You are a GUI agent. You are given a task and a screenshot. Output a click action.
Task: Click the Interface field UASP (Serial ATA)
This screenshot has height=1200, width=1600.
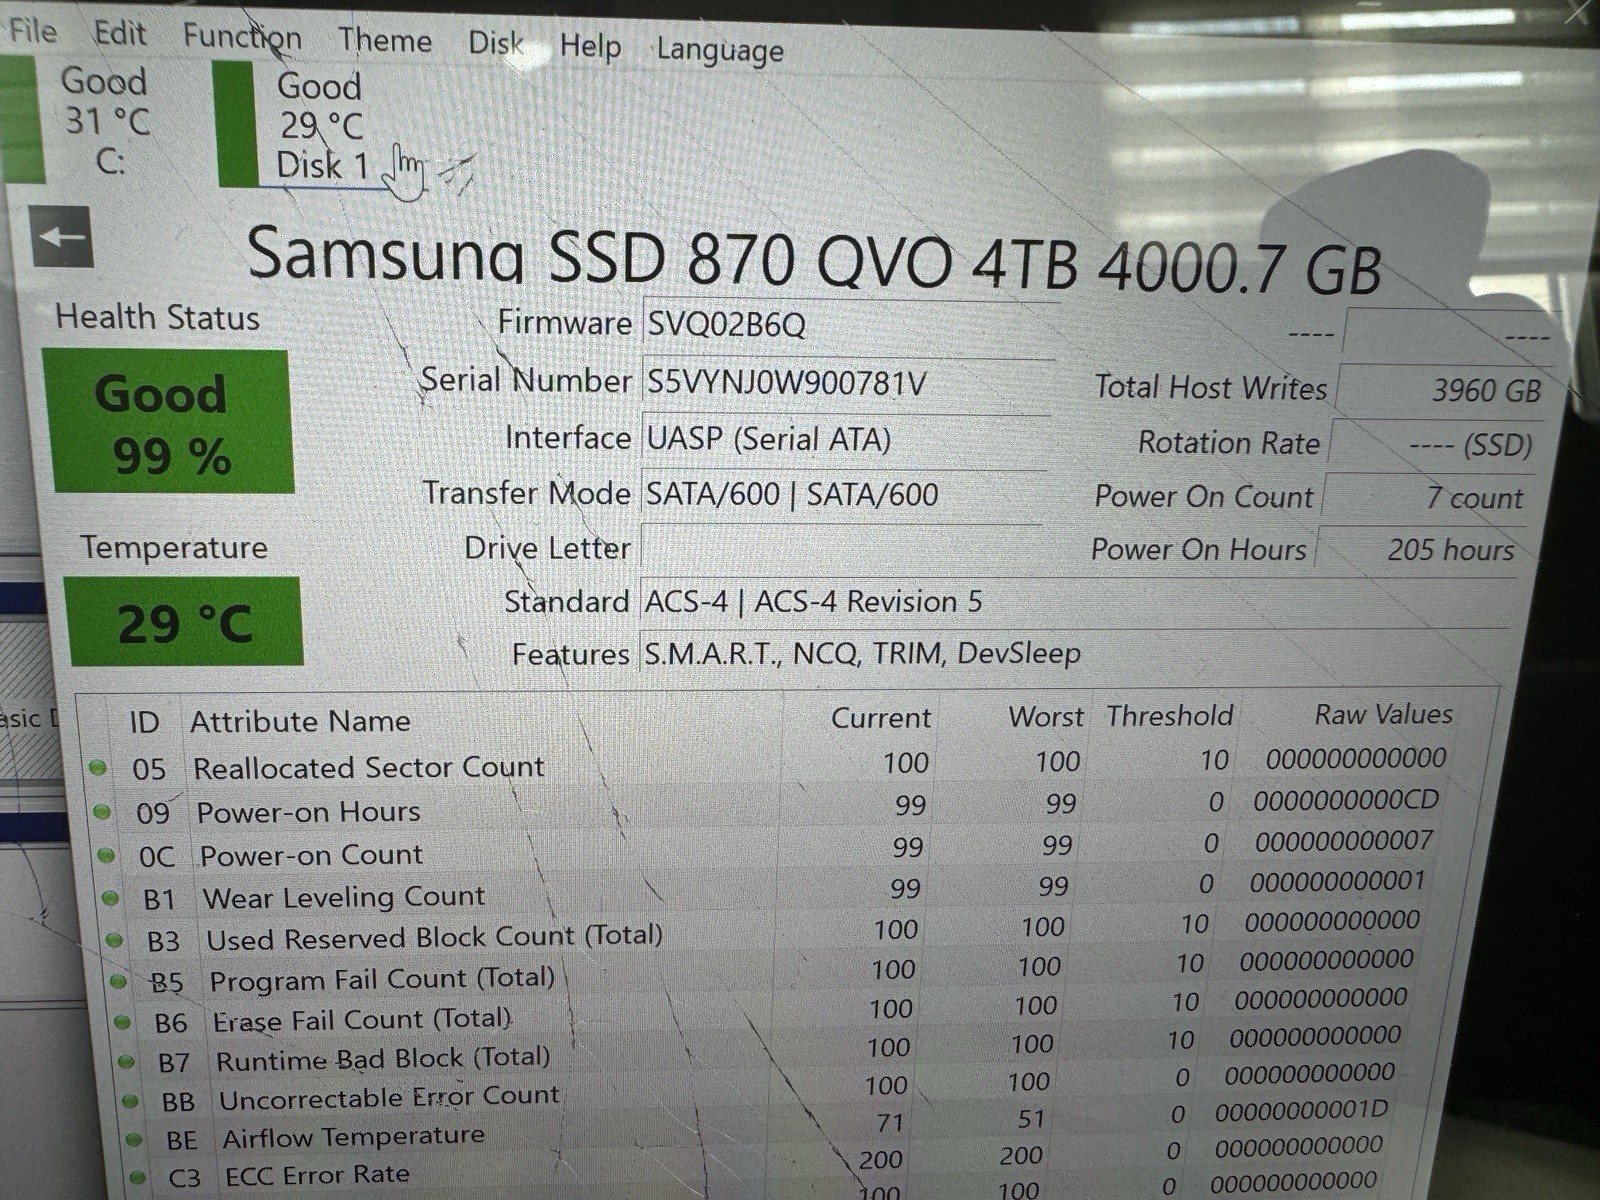click(845, 440)
